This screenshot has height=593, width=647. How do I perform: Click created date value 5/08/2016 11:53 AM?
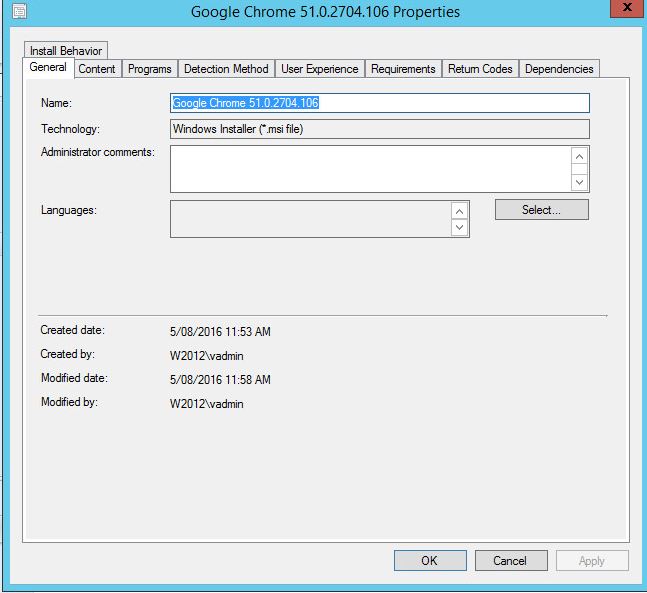[220, 332]
